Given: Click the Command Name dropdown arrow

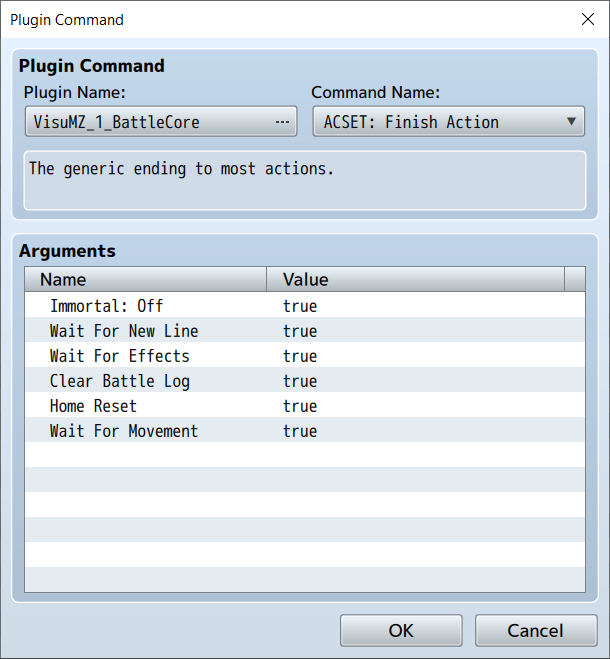Looking at the screenshot, I should pos(571,122).
